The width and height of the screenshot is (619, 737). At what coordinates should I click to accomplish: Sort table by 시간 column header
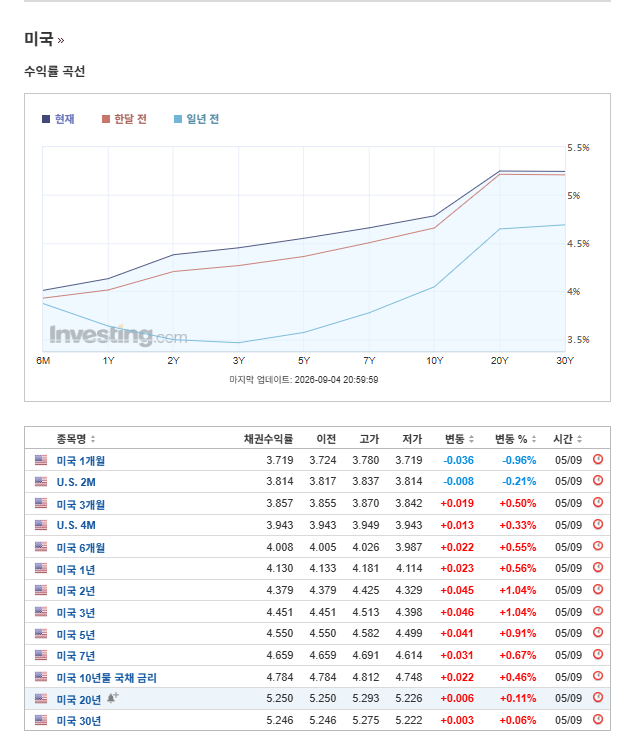[x=568, y=439]
